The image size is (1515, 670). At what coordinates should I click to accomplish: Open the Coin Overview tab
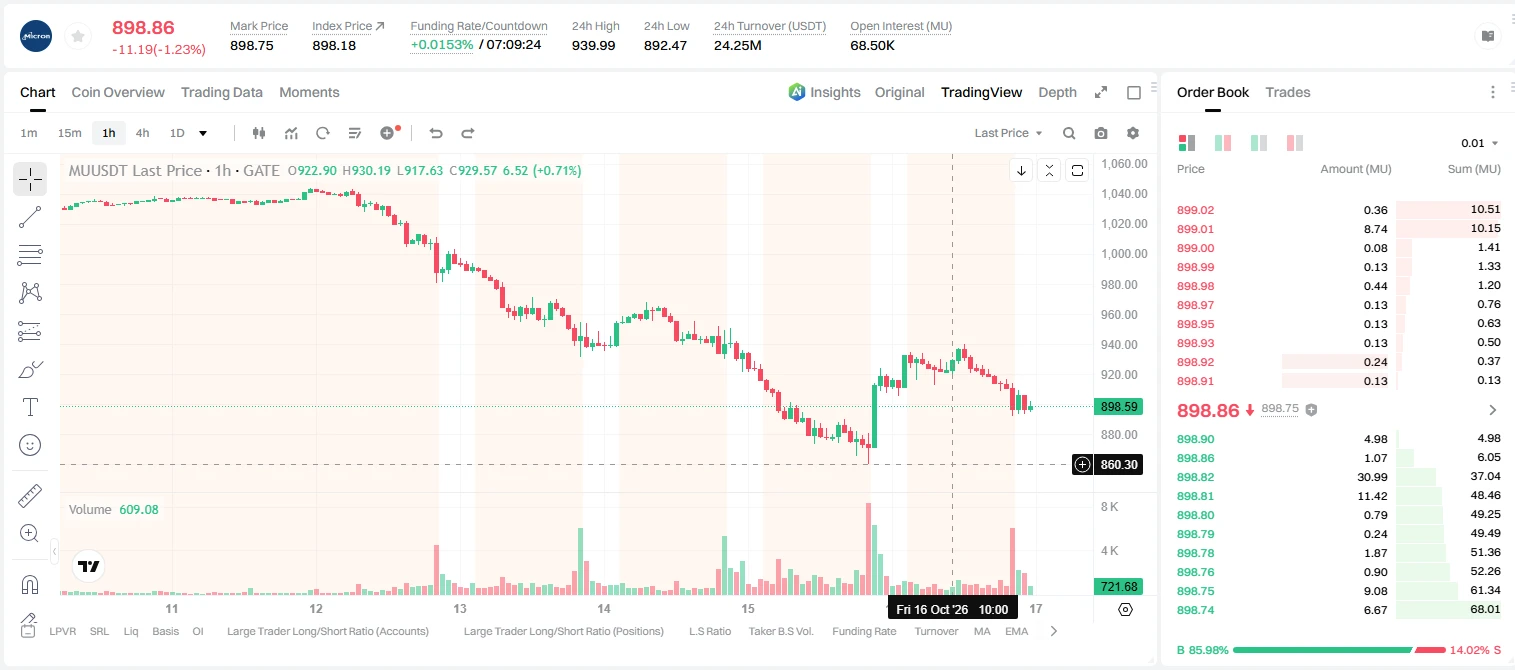pyautogui.click(x=118, y=92)
